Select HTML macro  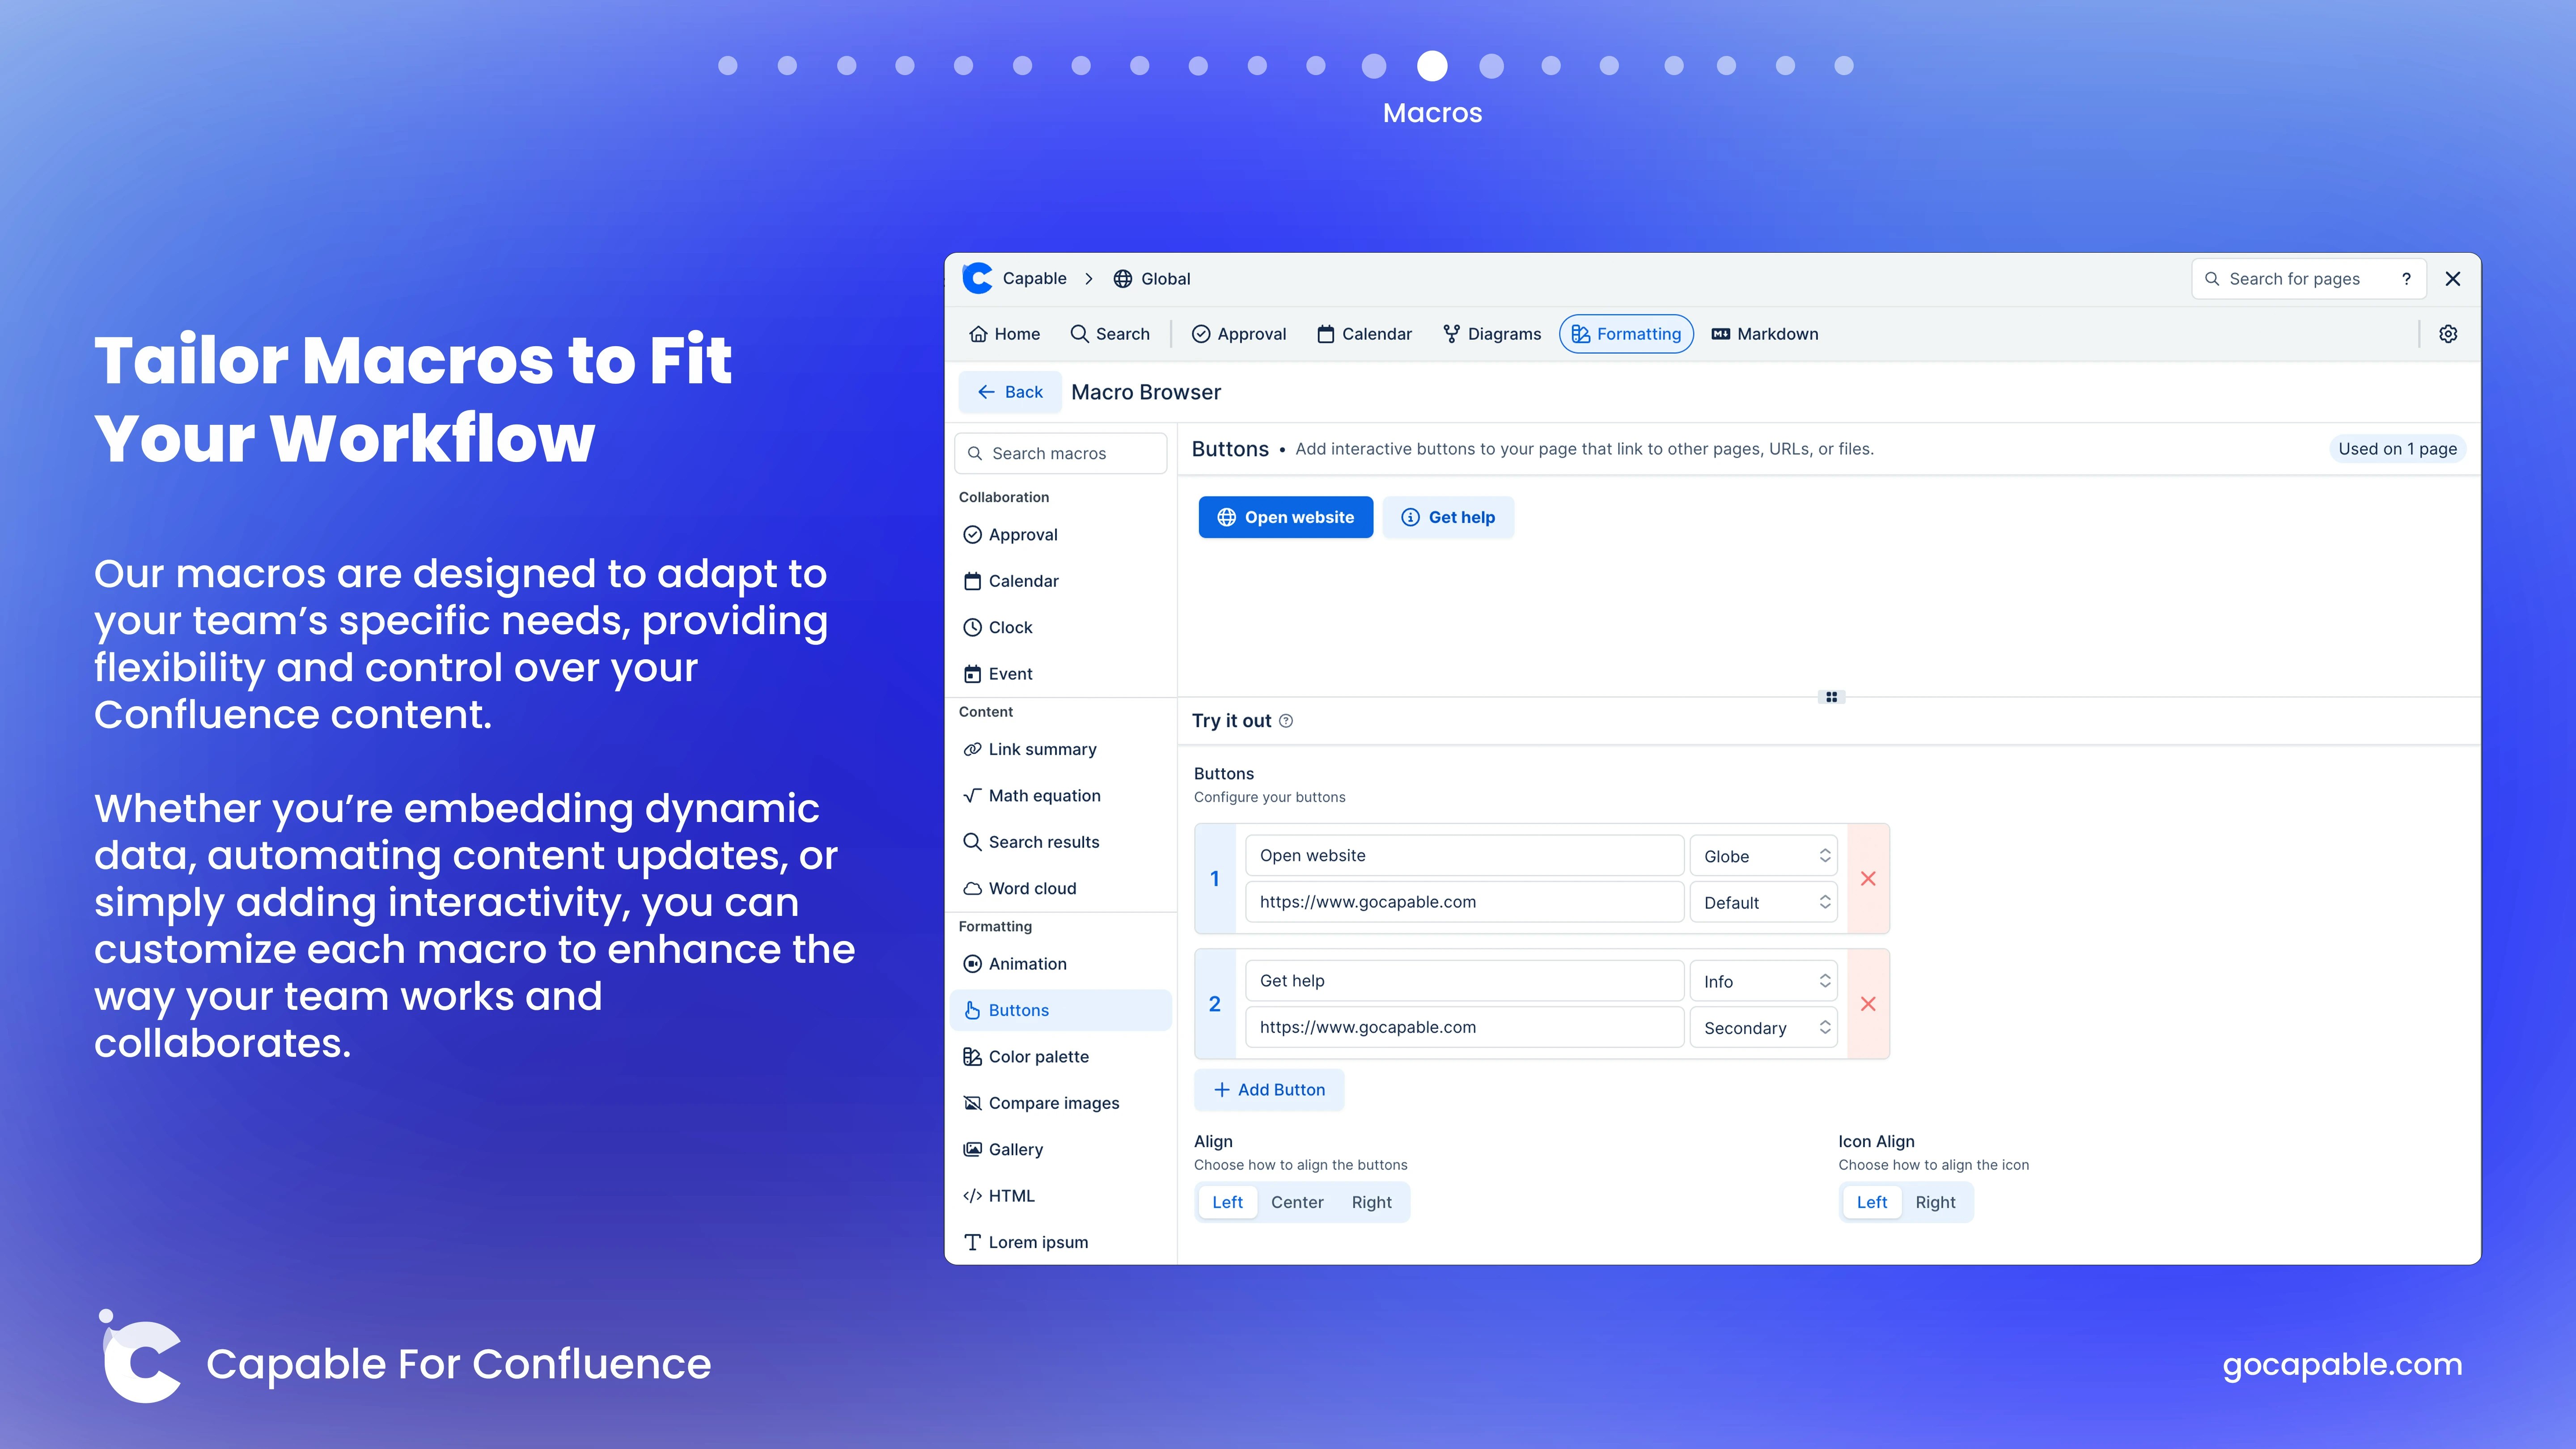click(1060, 1196)
